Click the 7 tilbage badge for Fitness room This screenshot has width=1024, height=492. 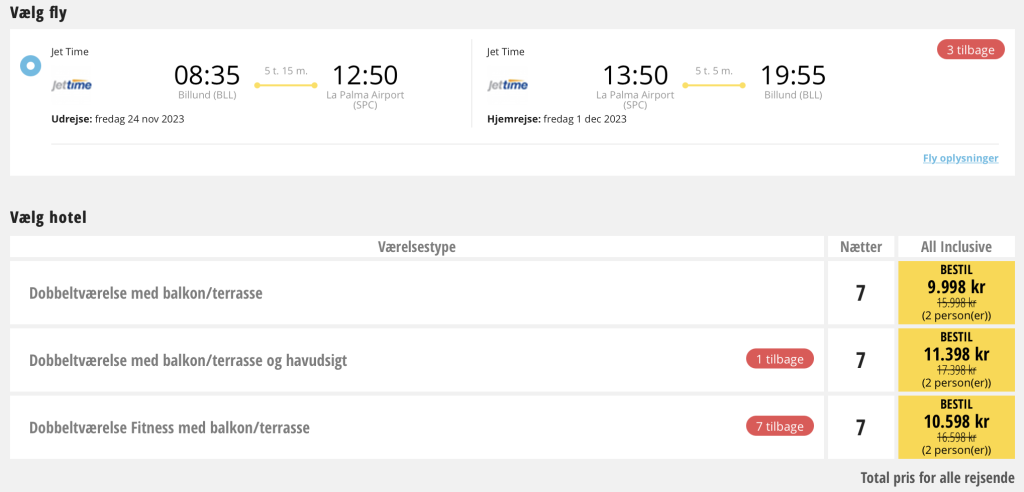780,426
